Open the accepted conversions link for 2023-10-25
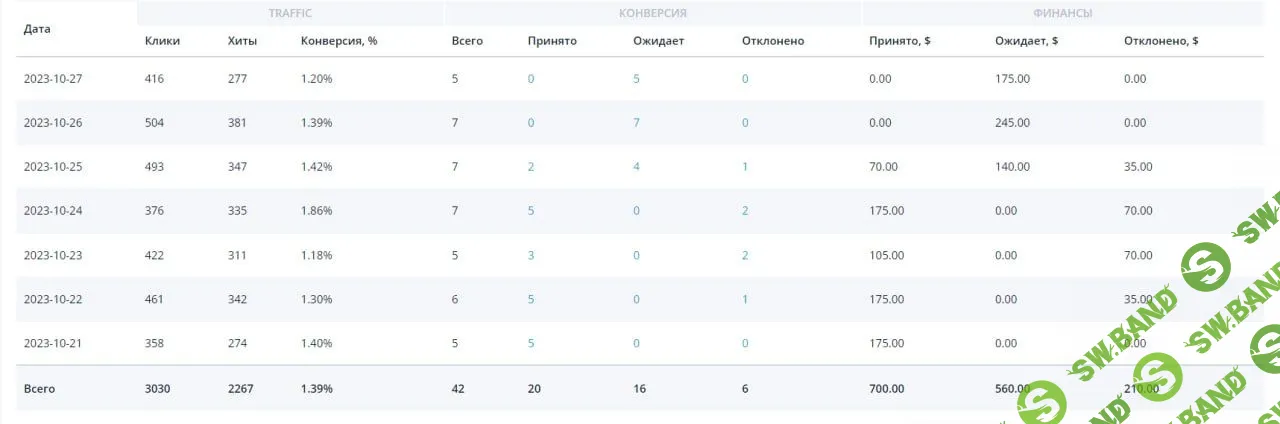 coord(531,167)
